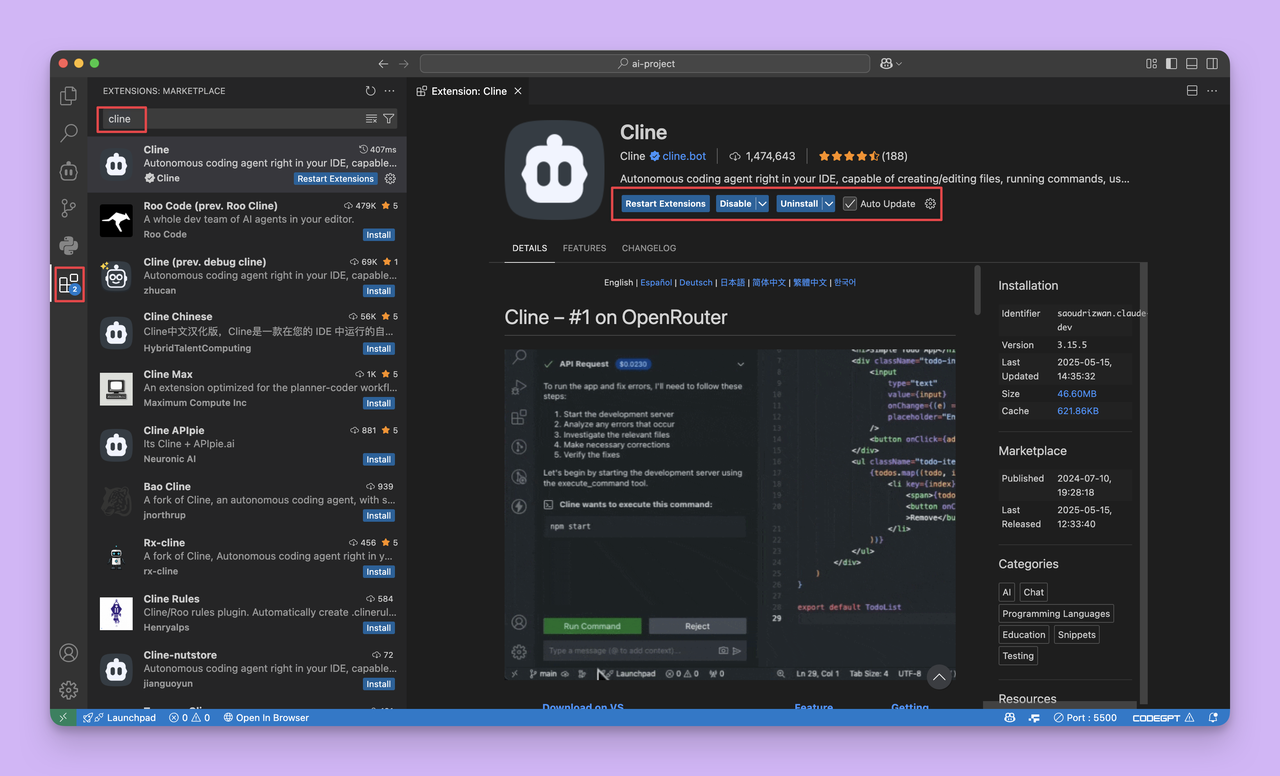1280x776 pixels.
Task: Open the Explorer view in activity bar
Action: (68, 96)
